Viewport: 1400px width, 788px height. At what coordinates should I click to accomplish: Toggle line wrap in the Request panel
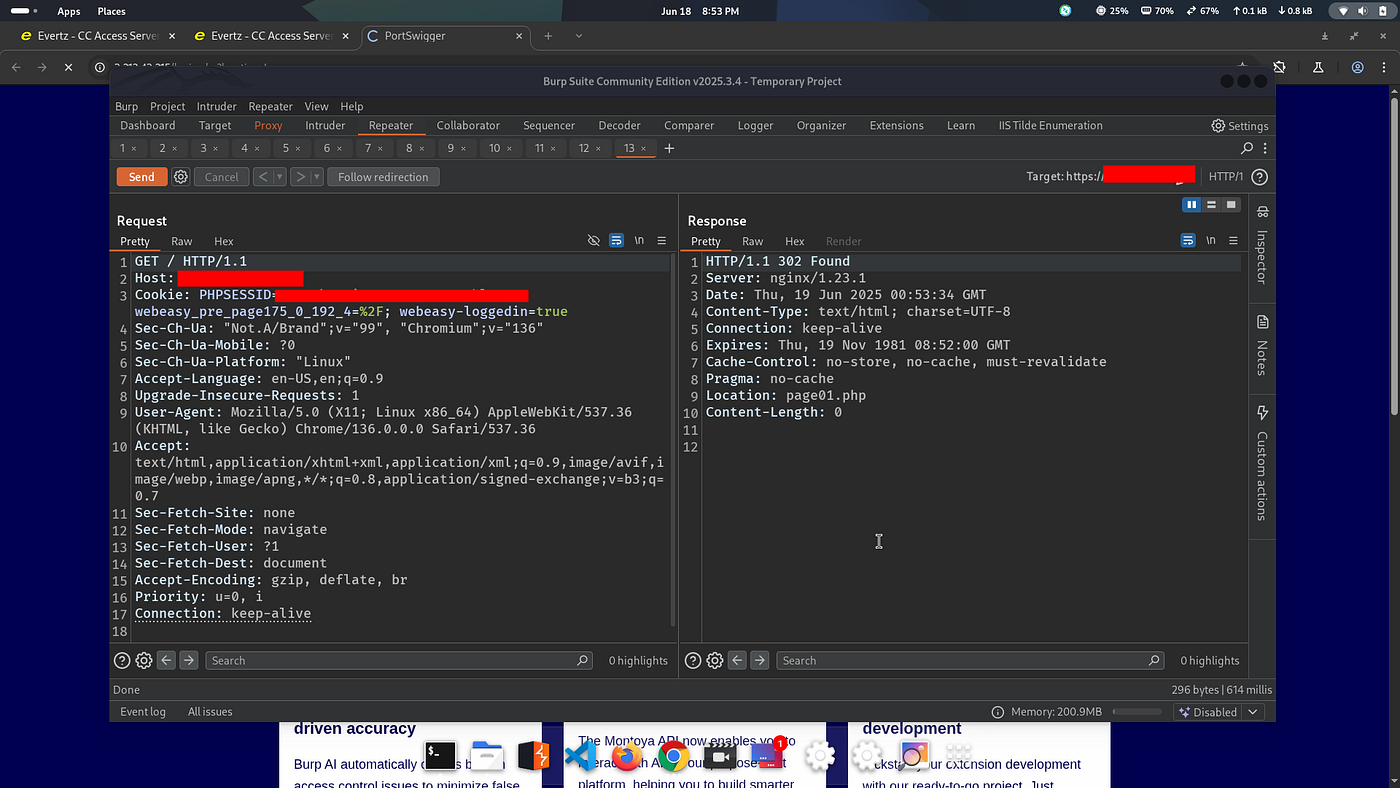[x=616, y=241]
